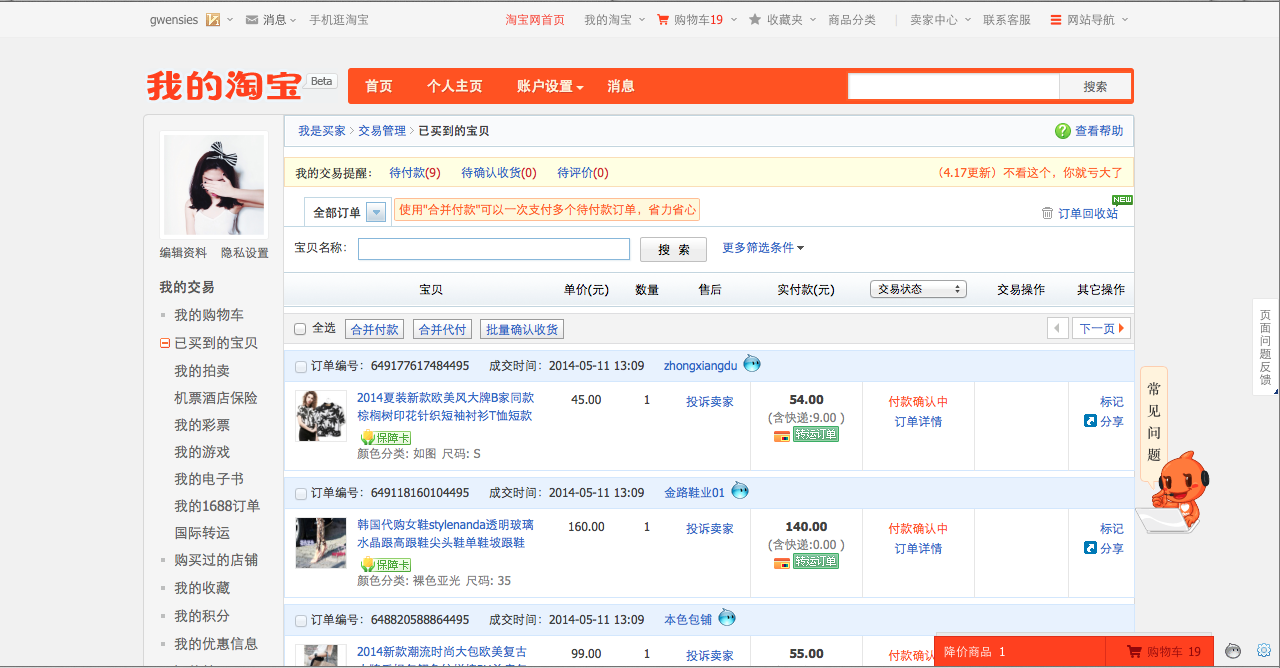The width and height of the screenshot is (1280, 668).
Task: Expand the 我的淘宝 top bar dropdown
Action: pos(640,20)
